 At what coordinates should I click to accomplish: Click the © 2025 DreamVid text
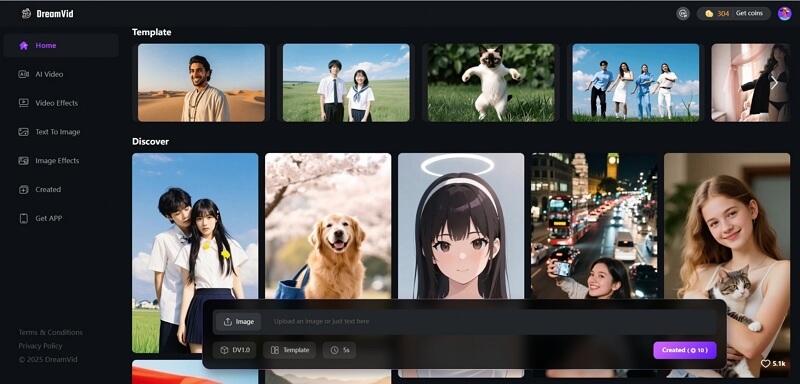(x=48, y=360)
